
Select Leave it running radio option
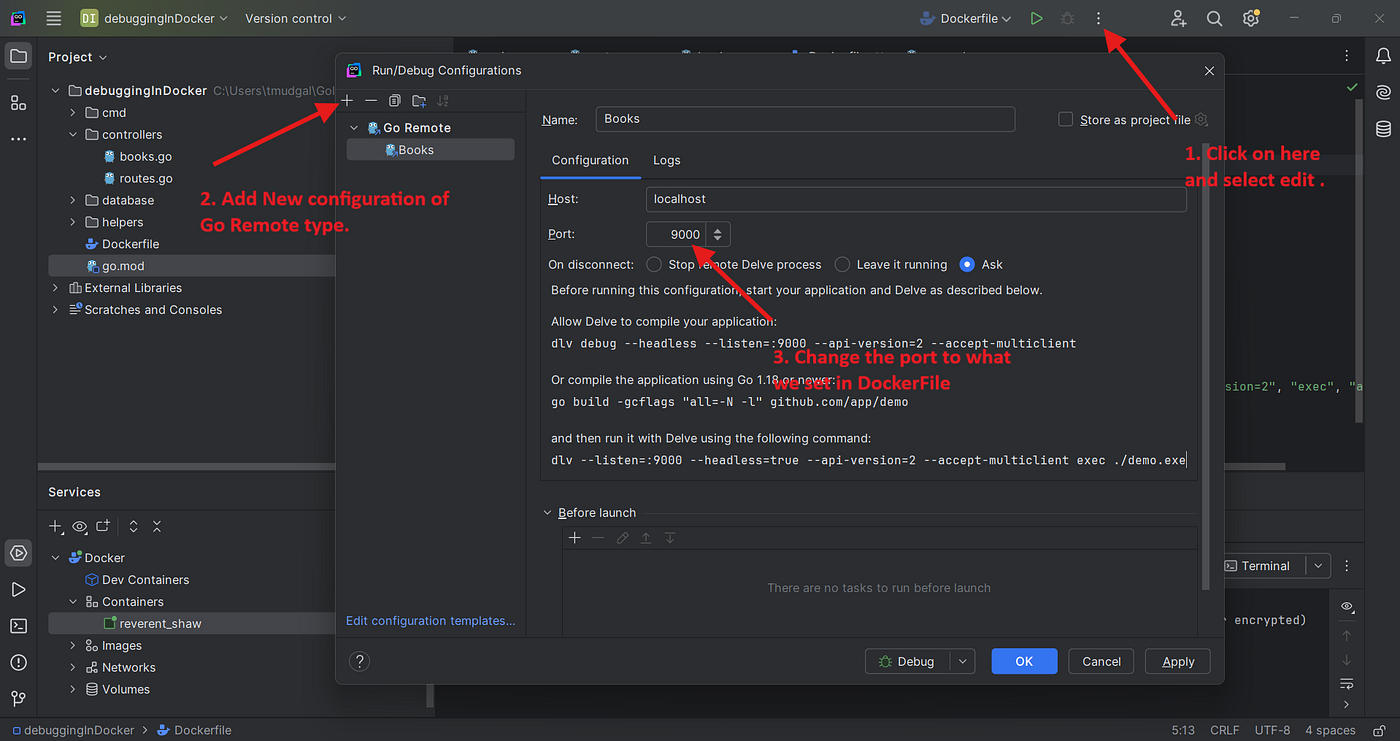(842, 264)
